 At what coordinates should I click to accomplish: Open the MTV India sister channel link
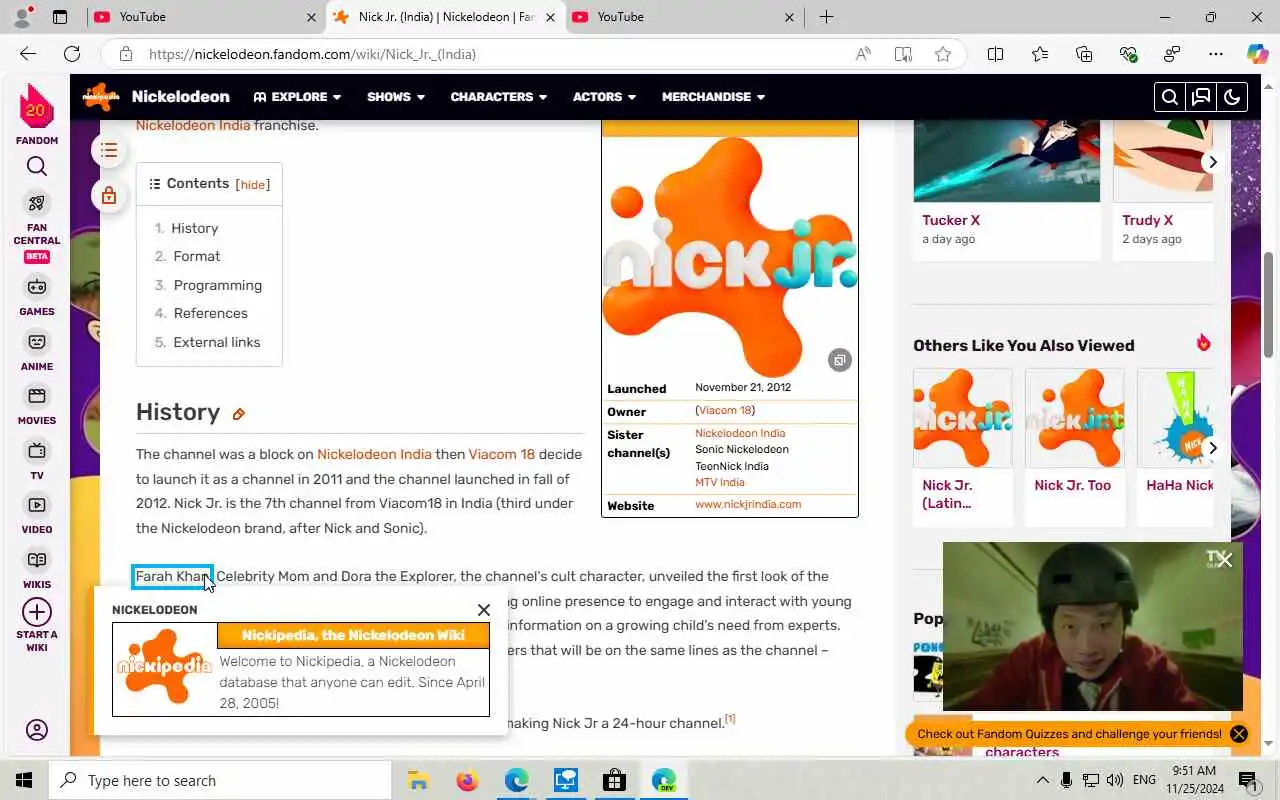719,482
